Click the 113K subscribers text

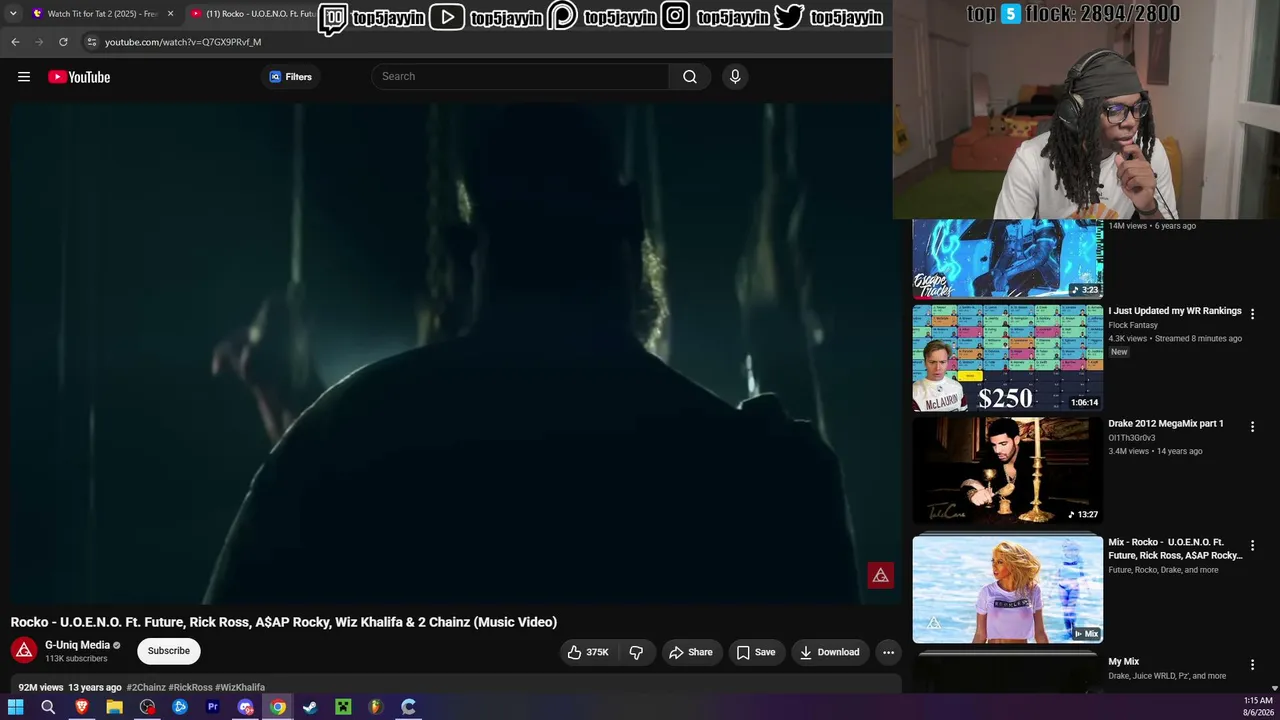pos(76,659)
